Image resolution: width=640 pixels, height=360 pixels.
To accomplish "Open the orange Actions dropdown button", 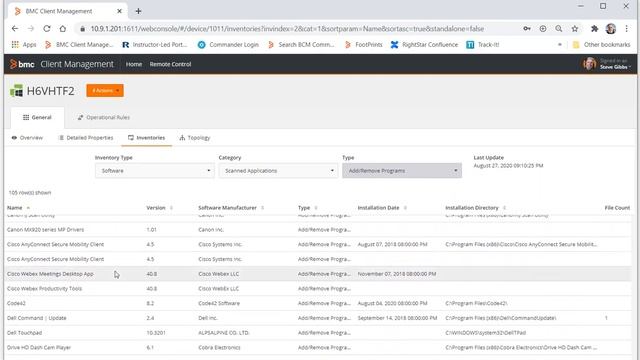I will click(x=105, y=91).
